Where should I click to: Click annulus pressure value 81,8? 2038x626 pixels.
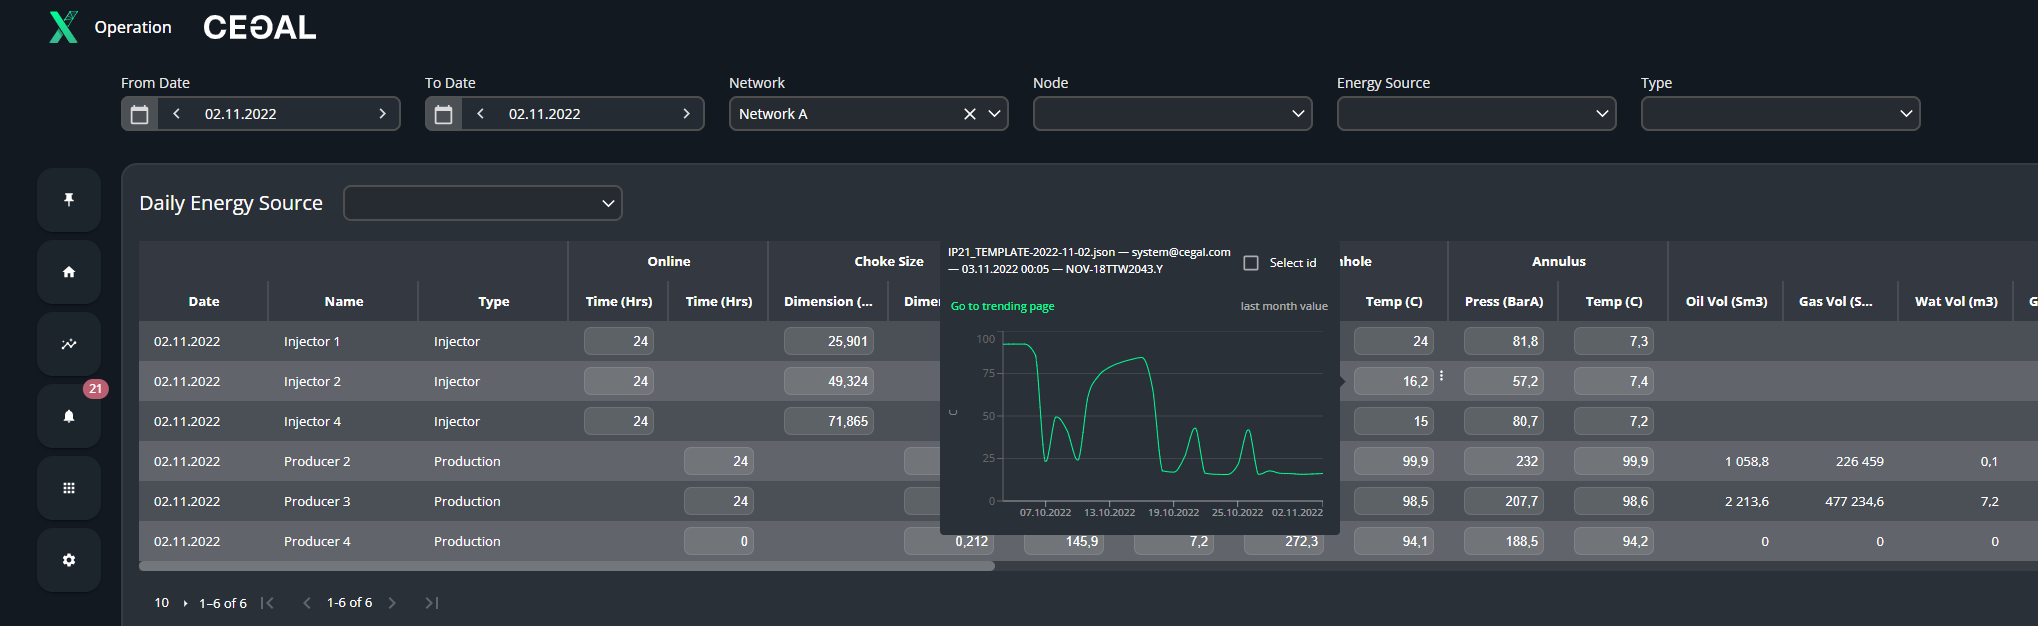click(x=1504, y=341)
